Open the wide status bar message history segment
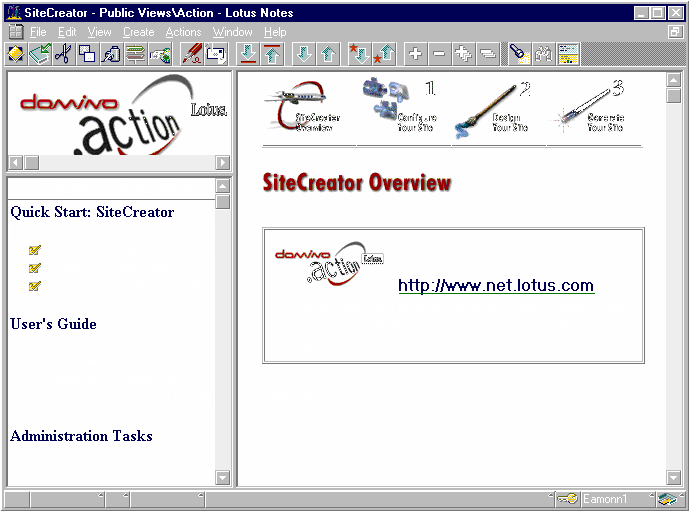This screenshot has height=512, width=690. [380, 499]
